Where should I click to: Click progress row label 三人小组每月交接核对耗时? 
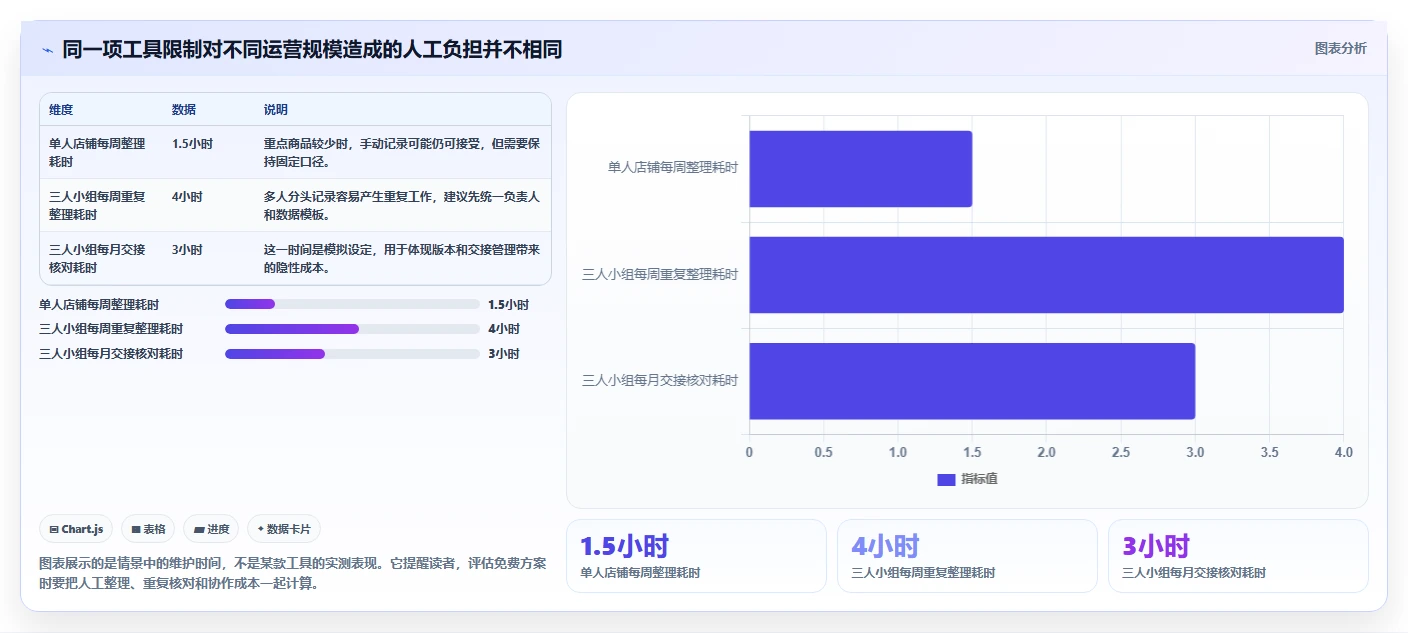111,354
